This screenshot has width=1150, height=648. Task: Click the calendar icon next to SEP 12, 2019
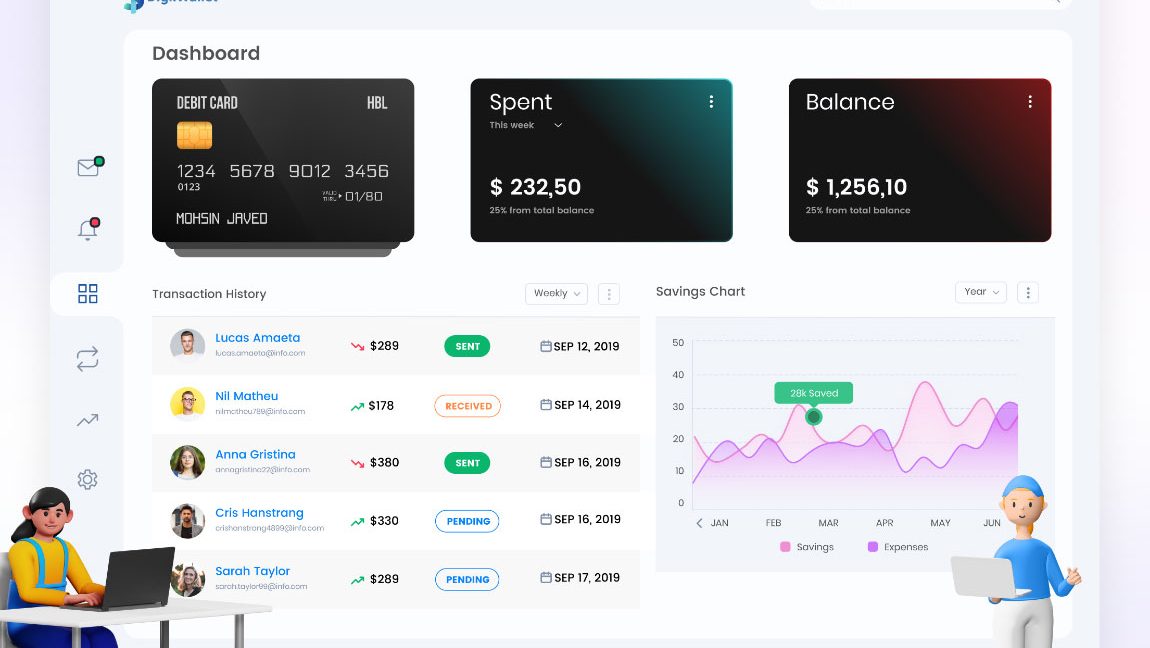[546, 346]
